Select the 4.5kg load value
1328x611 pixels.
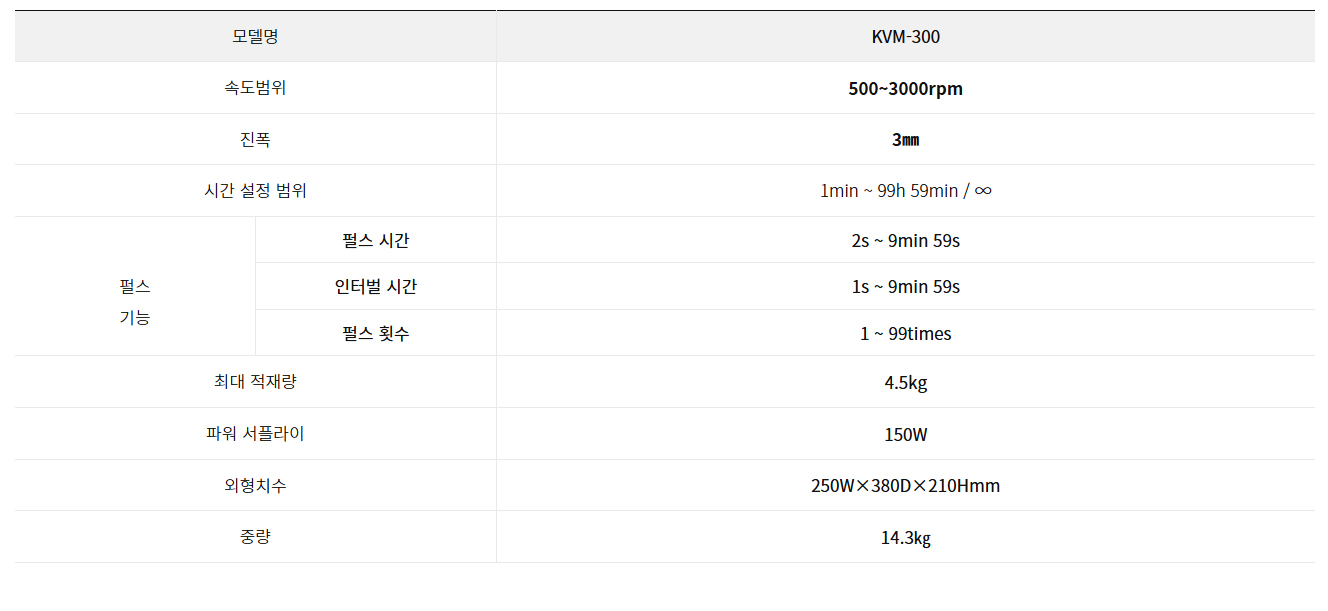coord(905,382)
